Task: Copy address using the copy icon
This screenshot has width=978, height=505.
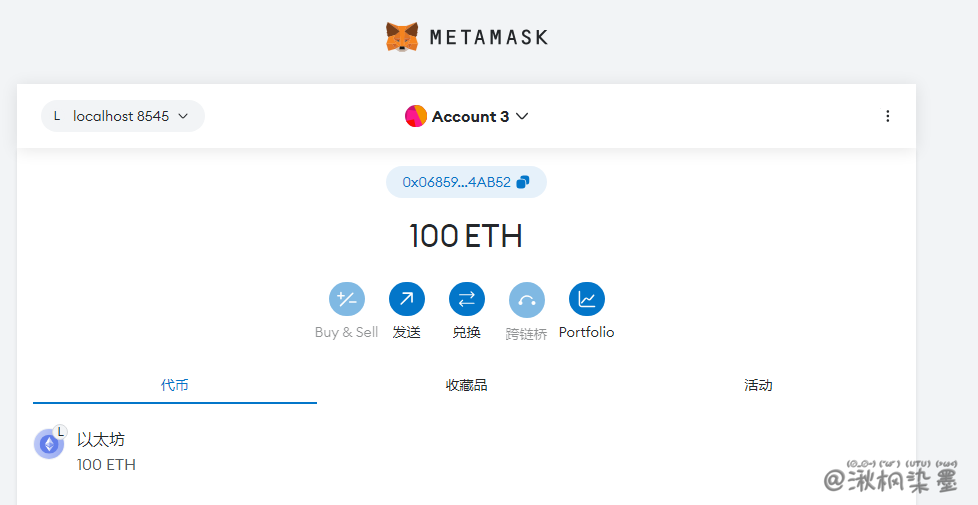Action: click(x=523, y=182)
